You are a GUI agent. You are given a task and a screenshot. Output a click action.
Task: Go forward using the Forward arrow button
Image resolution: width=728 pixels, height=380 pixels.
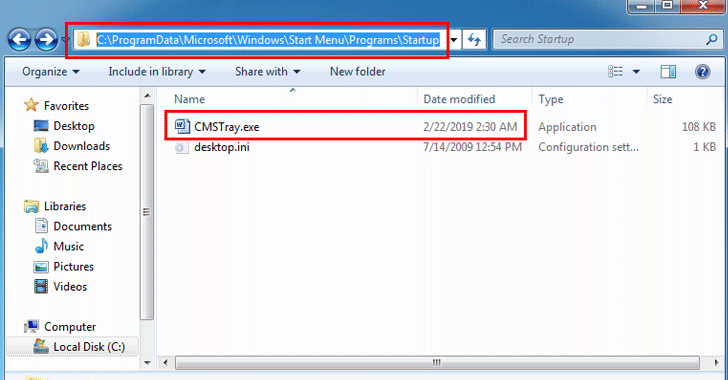pos(46,40)
